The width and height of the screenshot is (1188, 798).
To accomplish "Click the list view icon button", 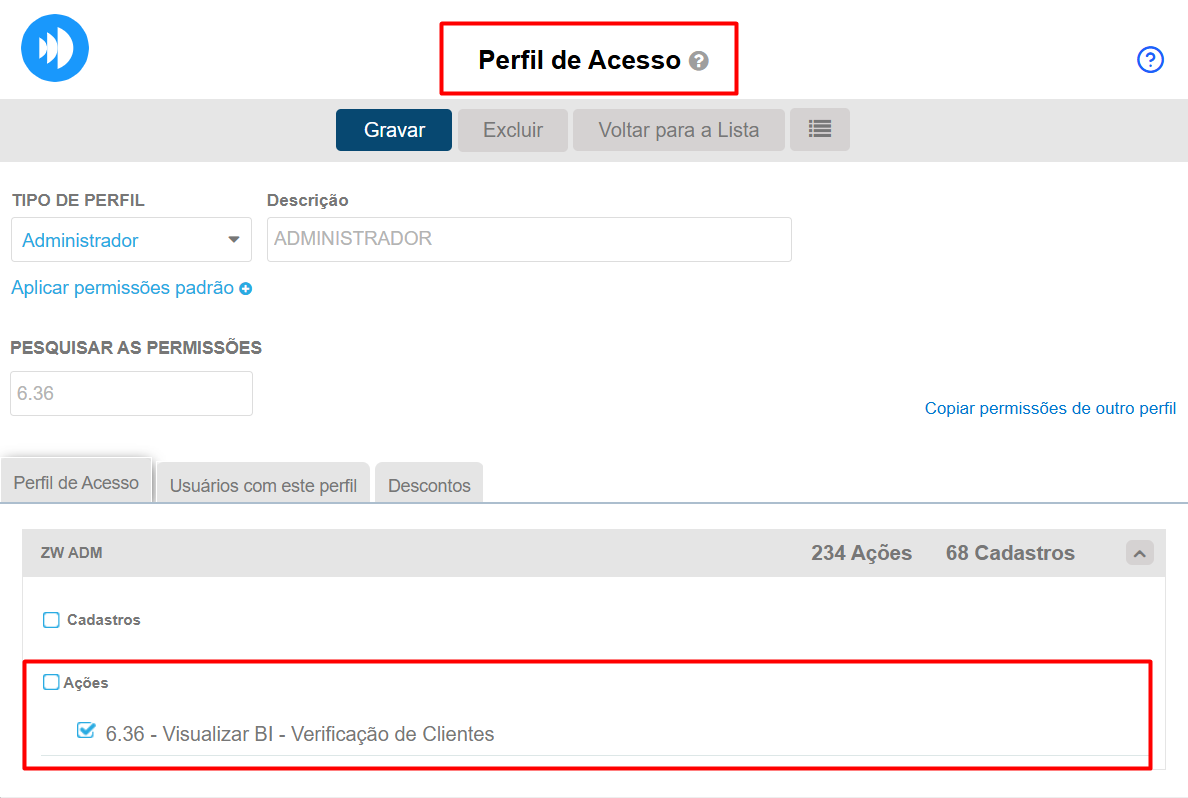I will point(820,130).
